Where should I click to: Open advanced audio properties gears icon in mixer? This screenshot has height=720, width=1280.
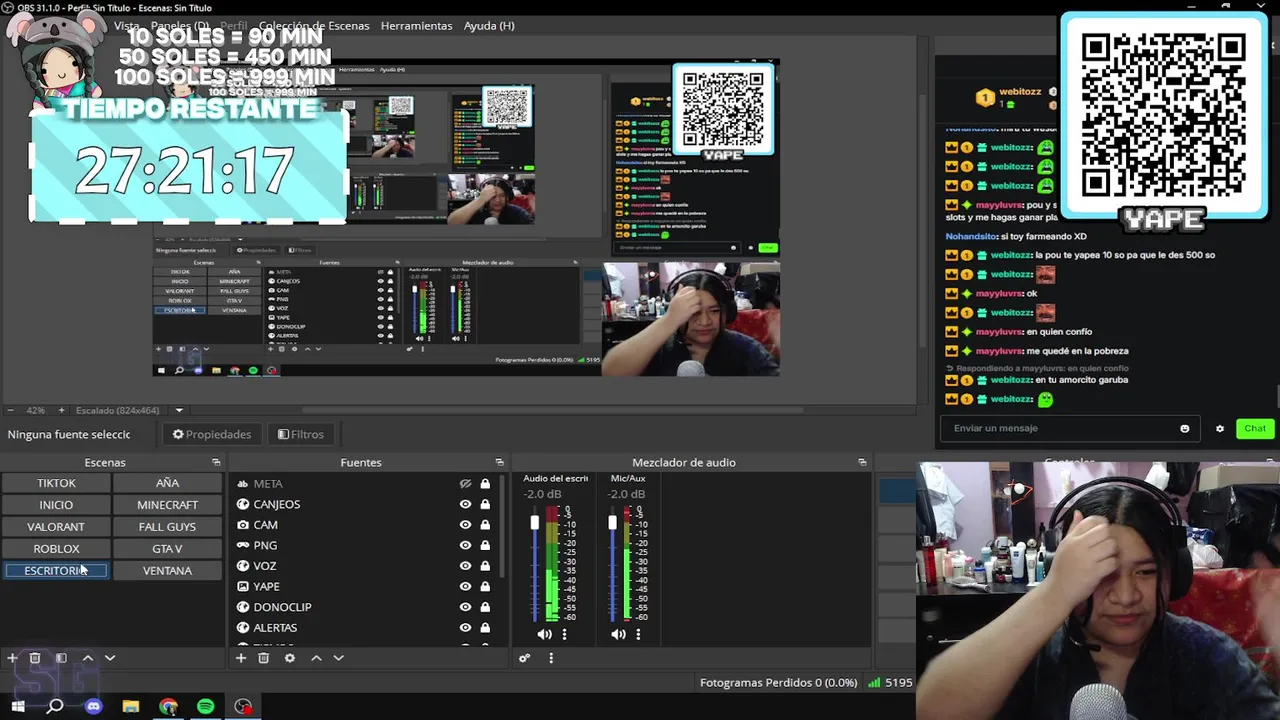coord(524,658)
